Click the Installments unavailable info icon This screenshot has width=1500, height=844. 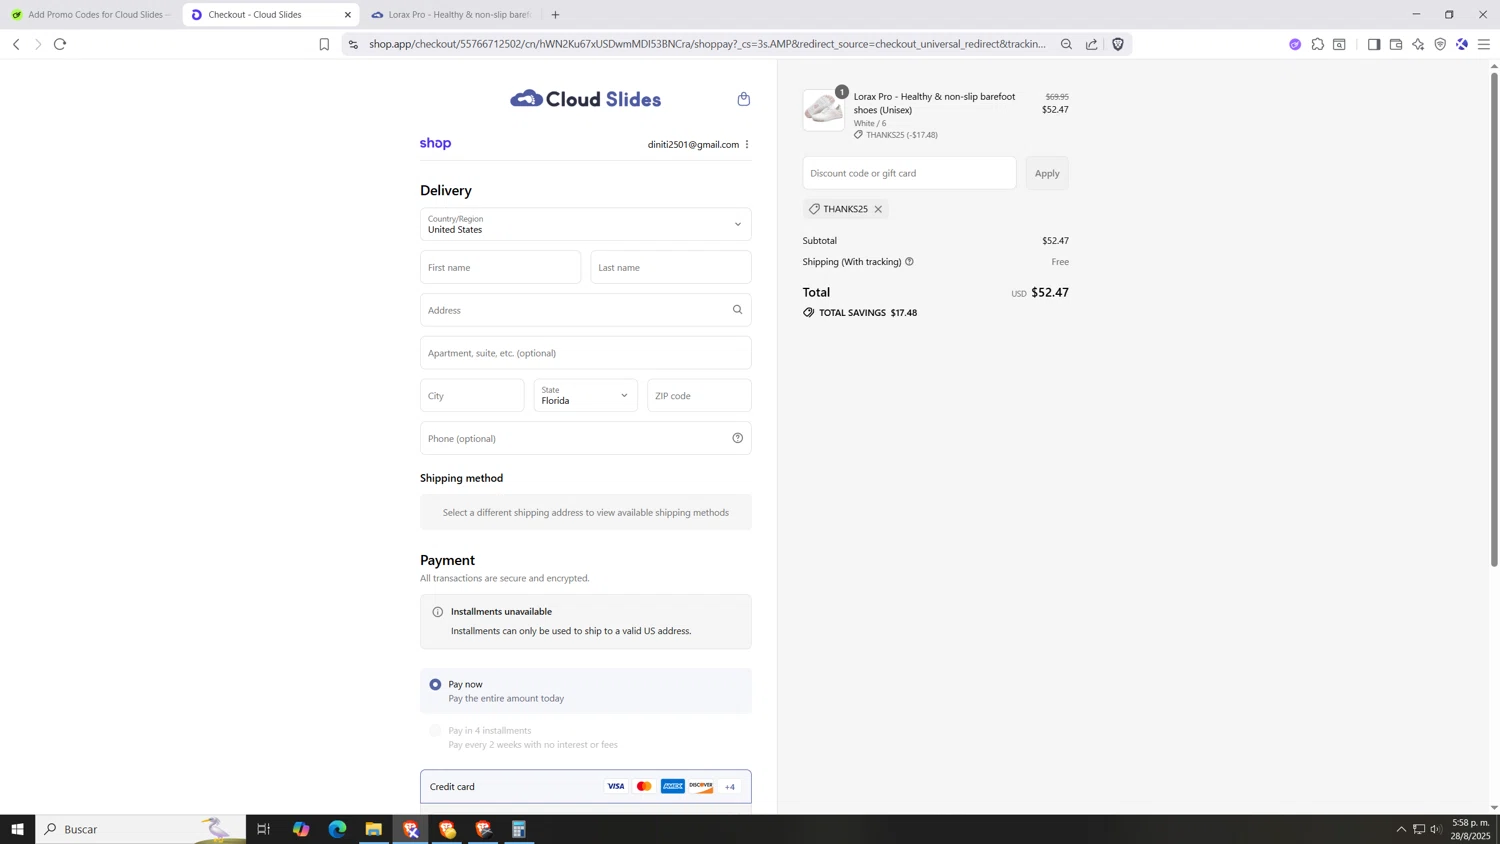click(x=437, y=612)
